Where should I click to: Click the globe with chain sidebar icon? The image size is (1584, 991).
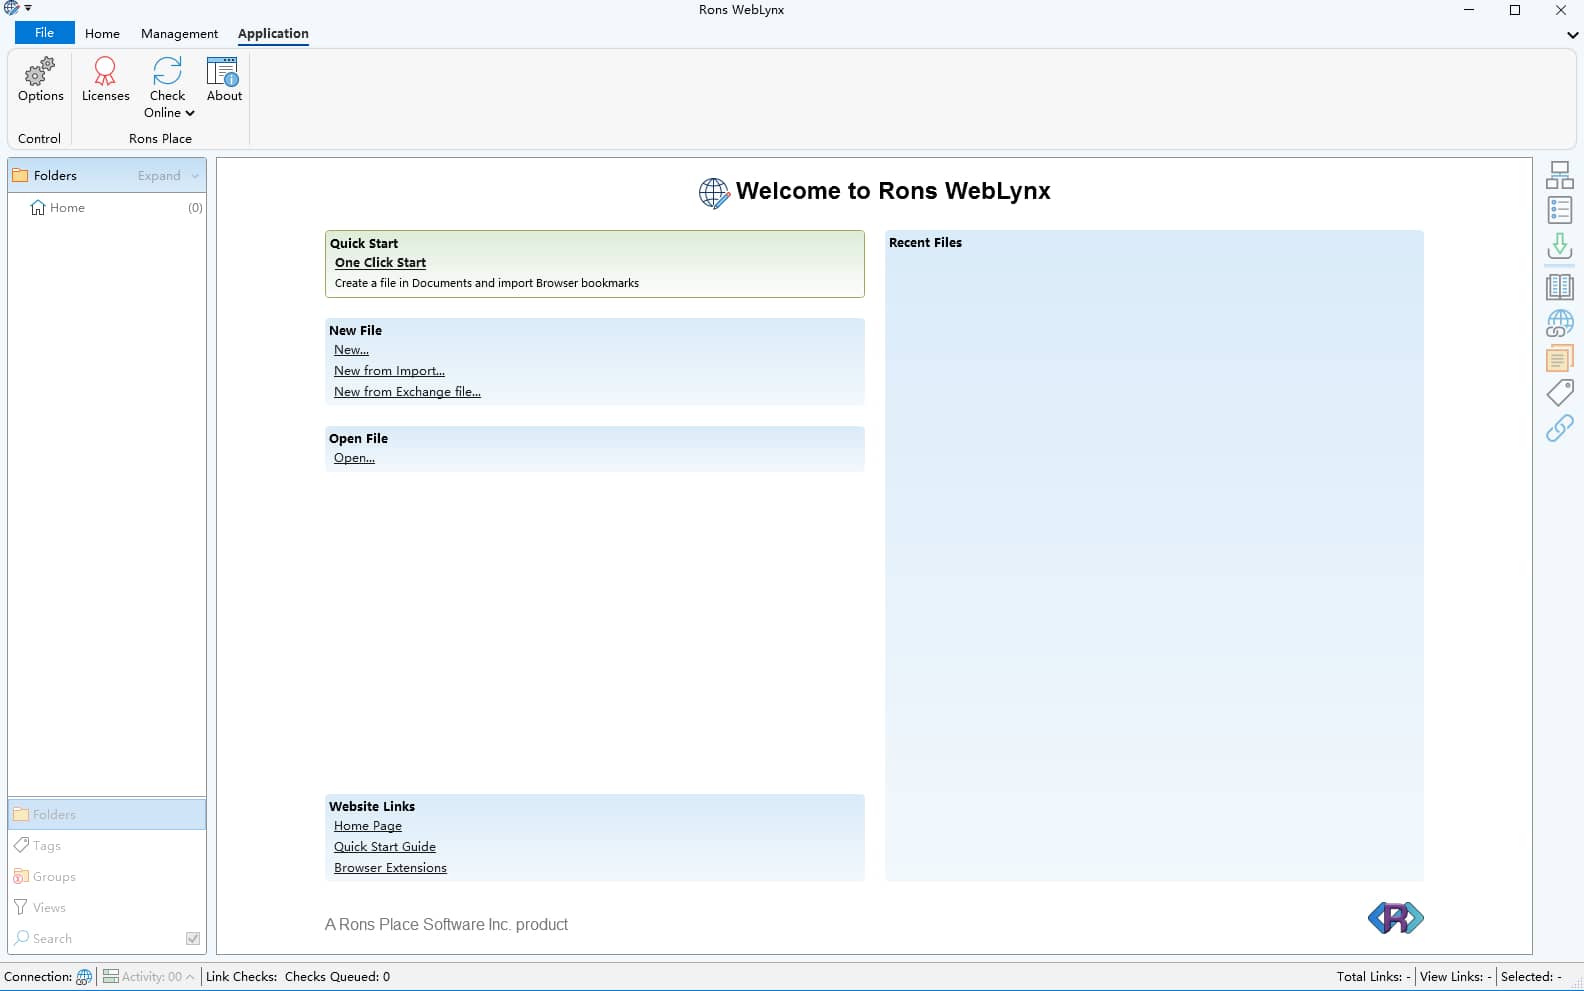pyautogui.click(x=1559, y=323)
